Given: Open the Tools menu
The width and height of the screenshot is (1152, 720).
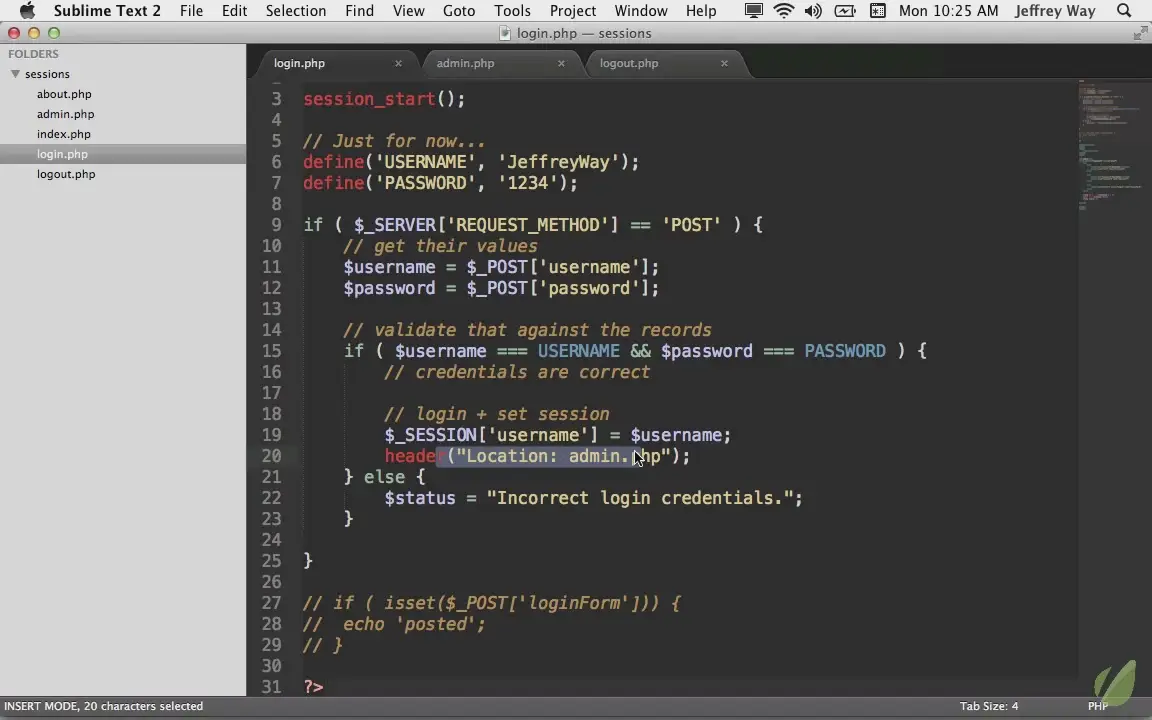Looking at the screenshot, I should pyautogui.click(x=512, y=11).
